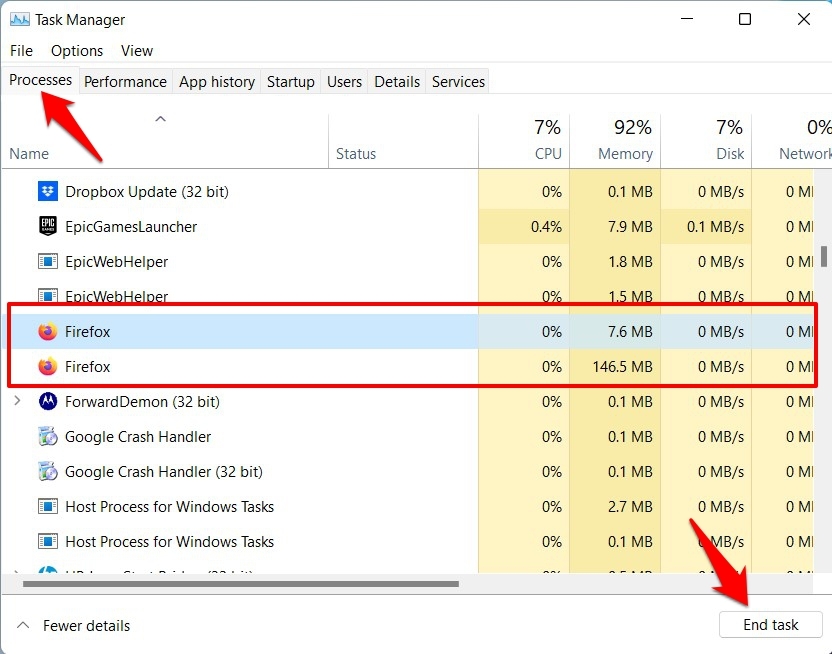Image resolution: width=832 pixels, height=654 pixels.
Task: Open the Options menu
Action: pos(77,50)
